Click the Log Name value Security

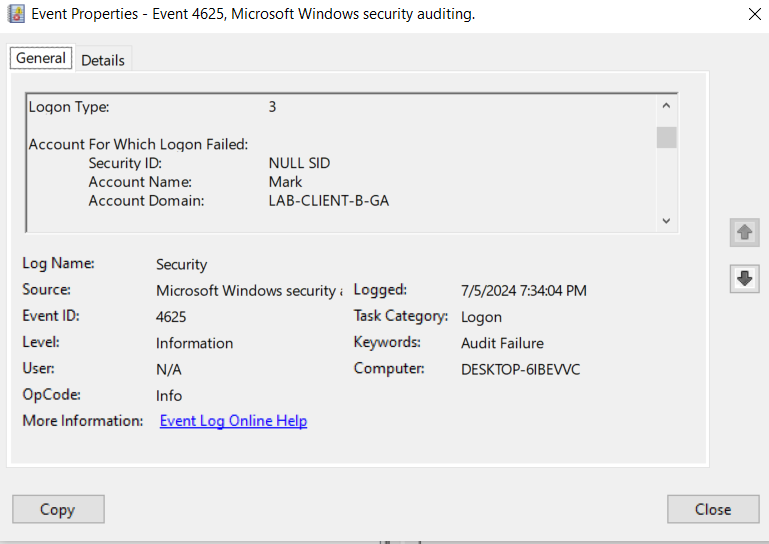[x=181, y=265]
